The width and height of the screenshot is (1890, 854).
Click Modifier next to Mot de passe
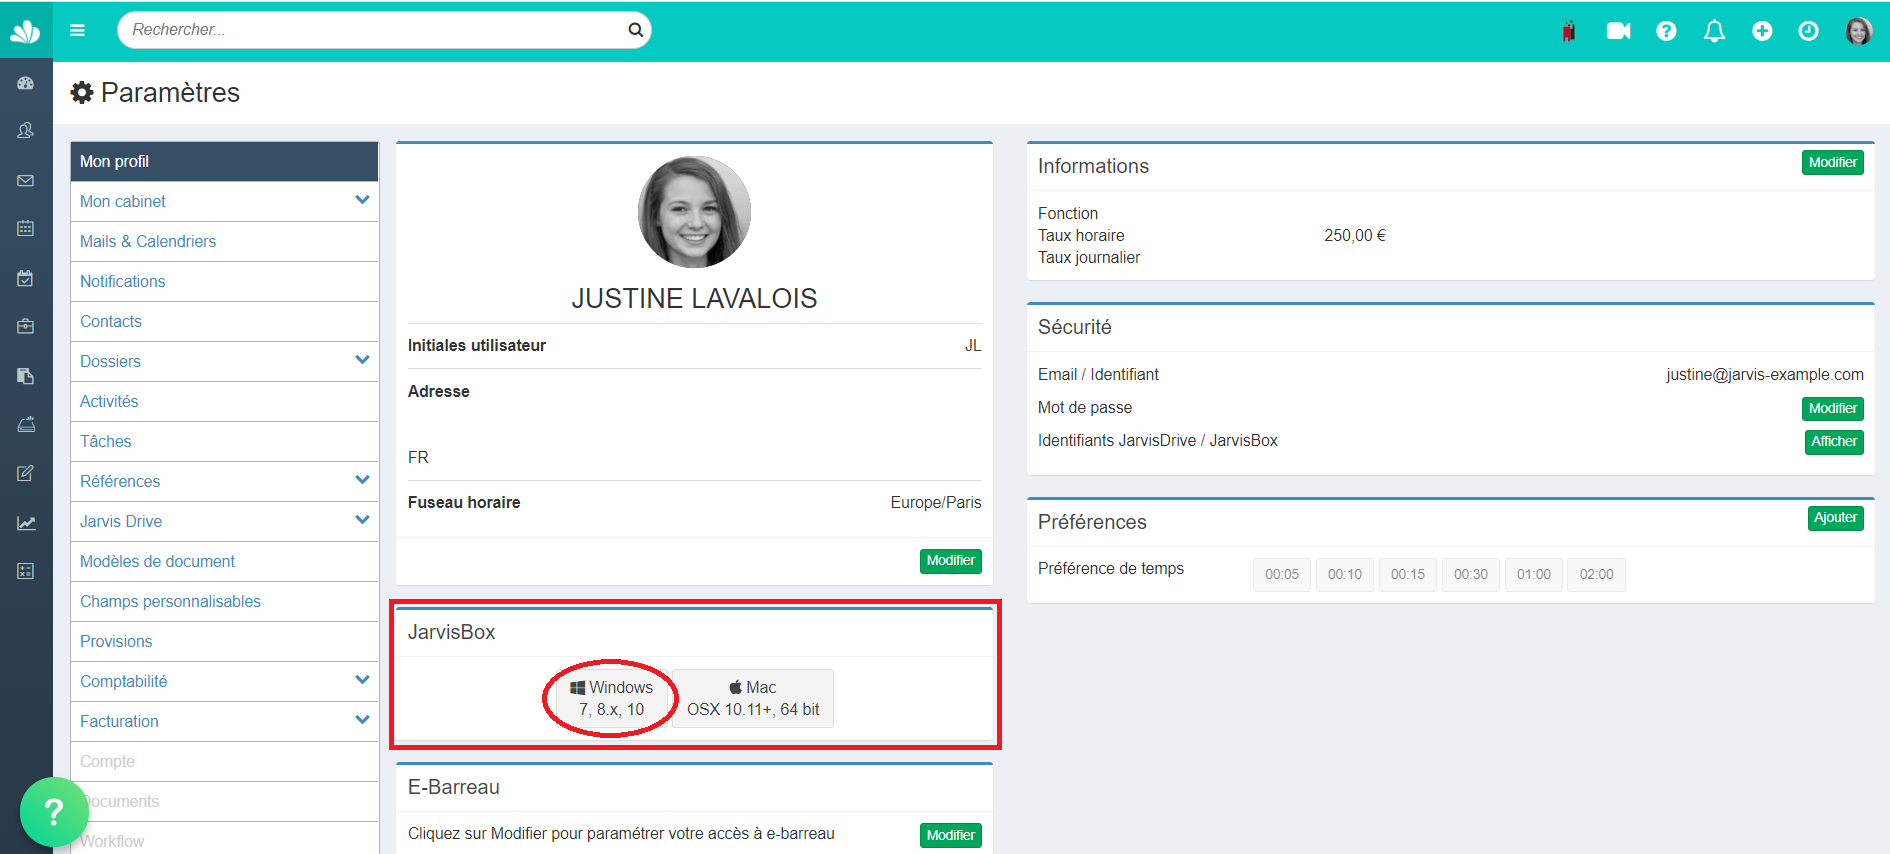pyautogui.click(x=1832, y=408)
